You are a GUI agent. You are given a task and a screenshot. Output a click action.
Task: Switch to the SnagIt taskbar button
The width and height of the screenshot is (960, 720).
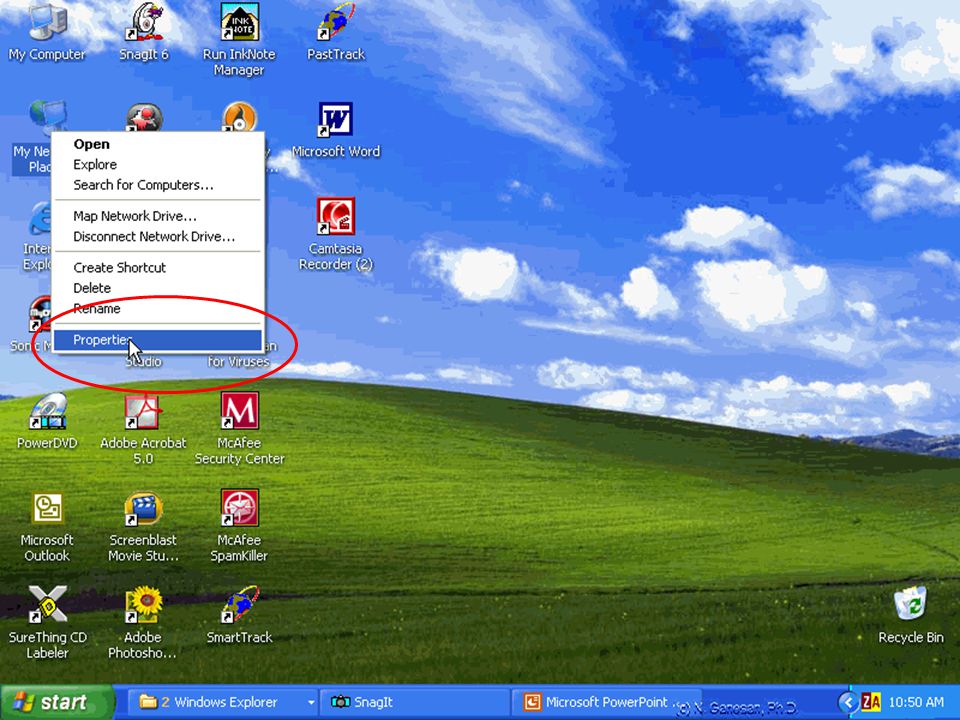click(416, 702)
